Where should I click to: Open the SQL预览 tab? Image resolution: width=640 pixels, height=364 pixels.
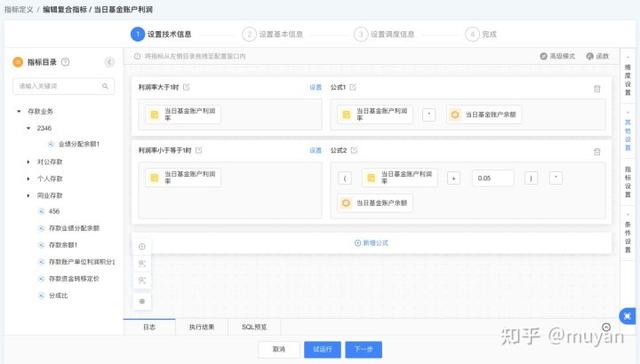click(254, 327)
